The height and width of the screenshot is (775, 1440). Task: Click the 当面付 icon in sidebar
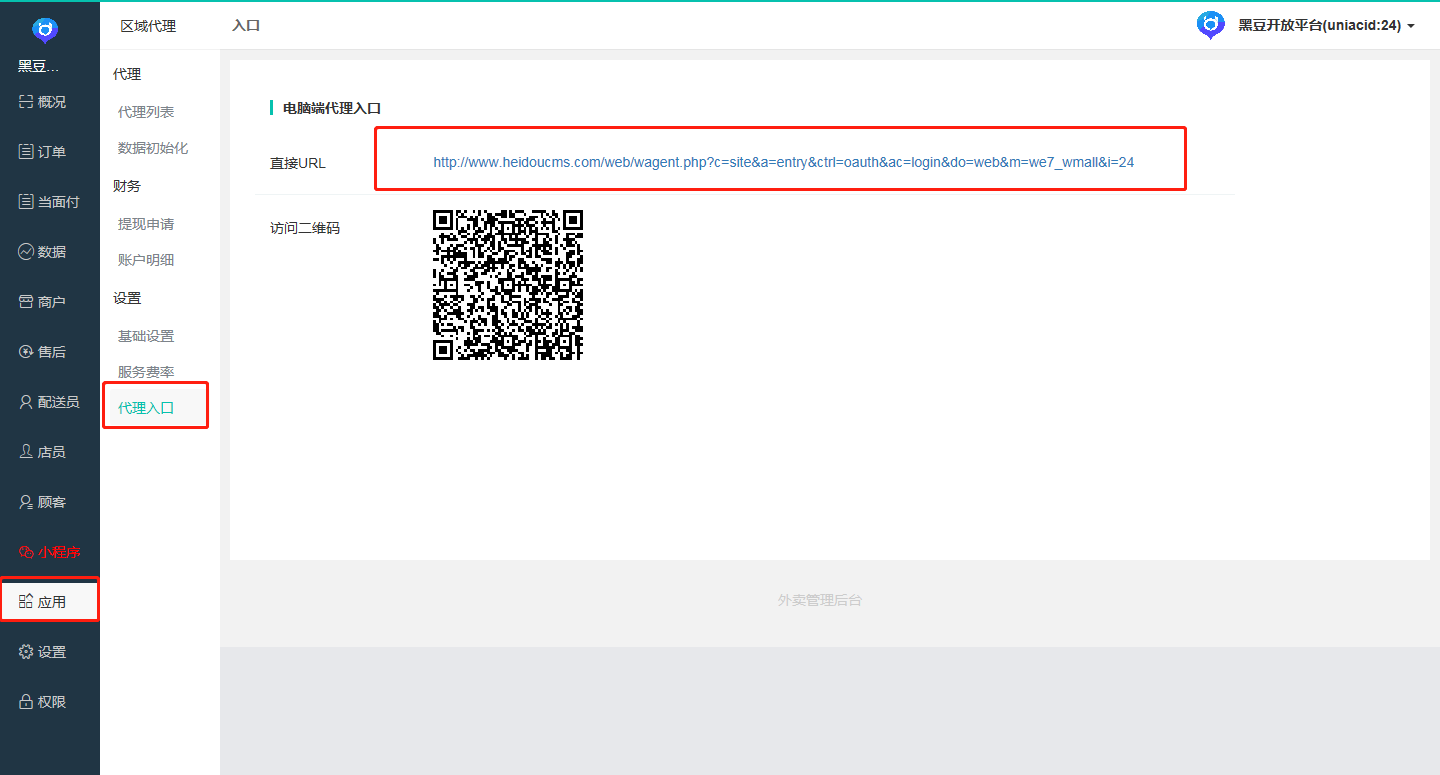[26, 202]
